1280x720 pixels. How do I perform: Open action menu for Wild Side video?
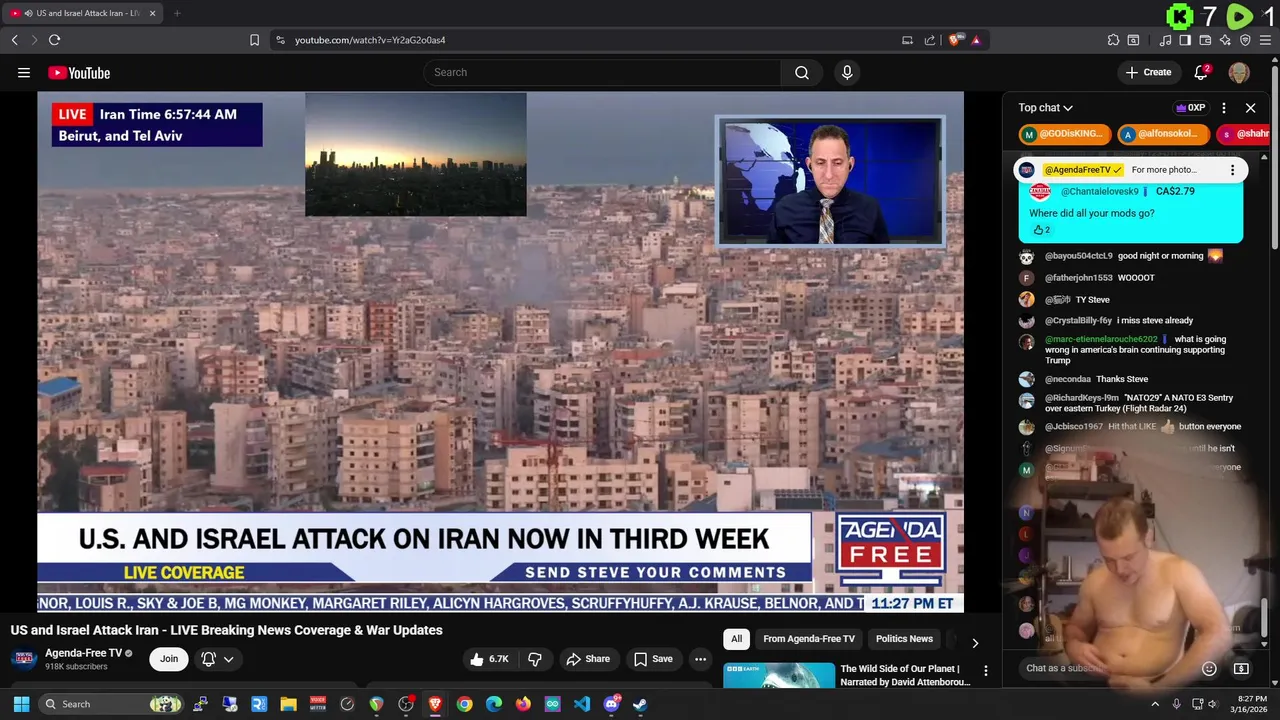pos(985,671)
